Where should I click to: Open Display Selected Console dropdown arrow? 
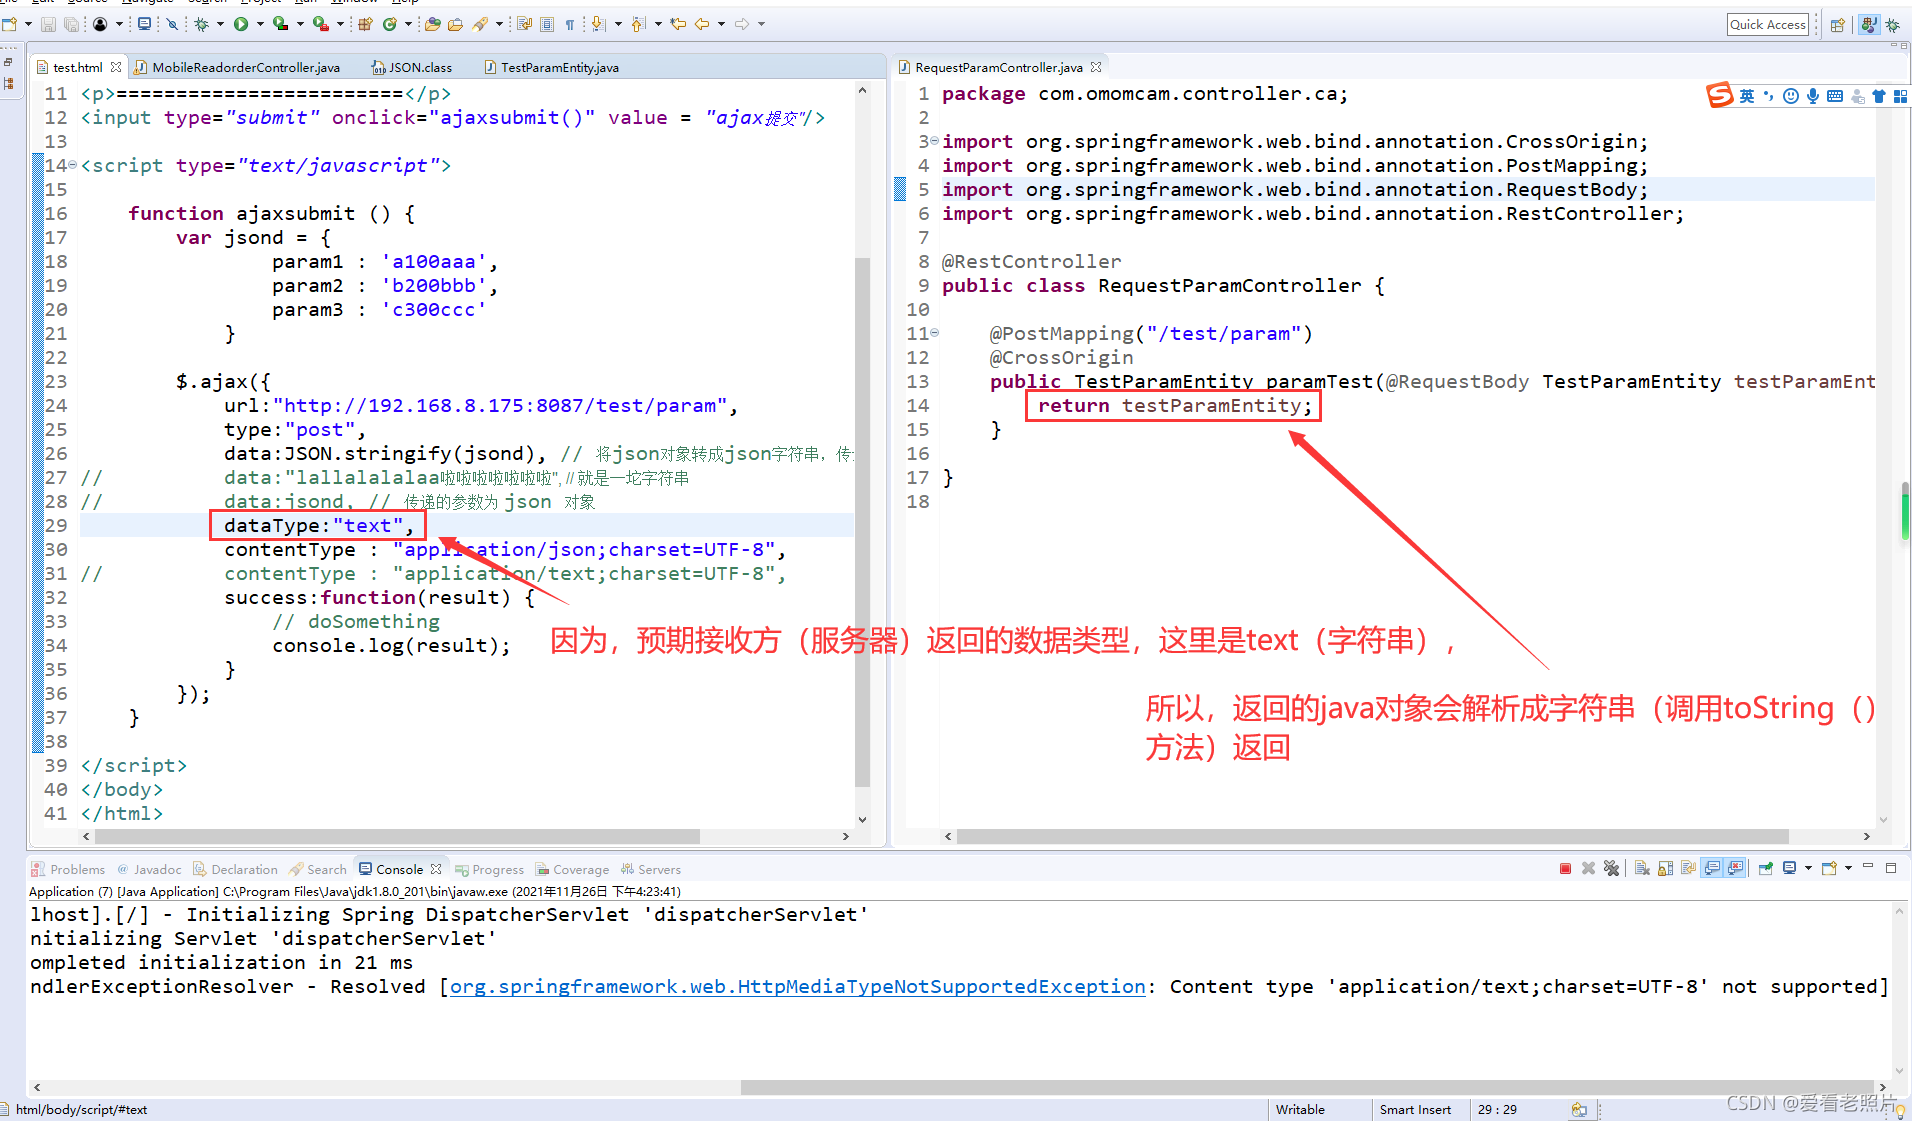(x=1808, y=868)
